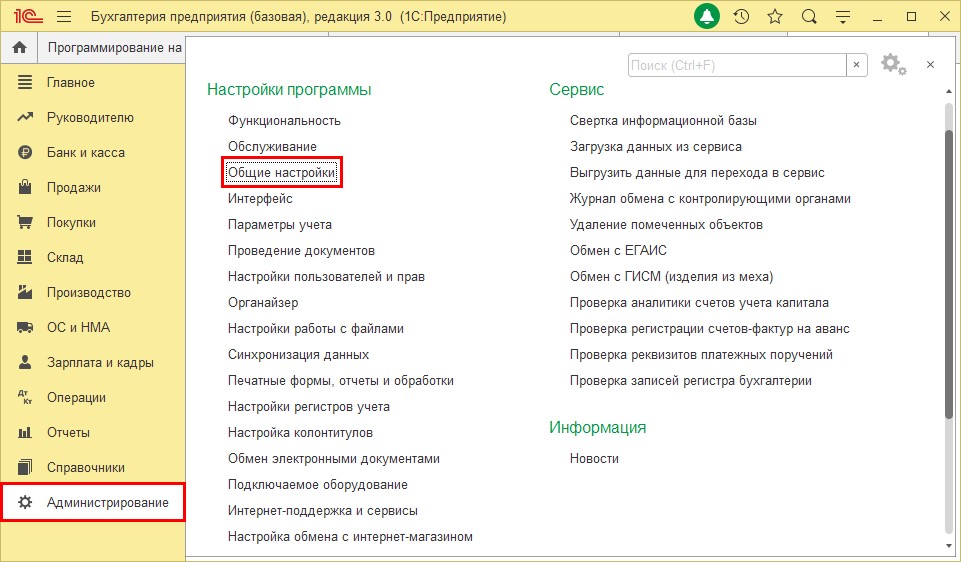Open the Продажи section

coord(74,187)
